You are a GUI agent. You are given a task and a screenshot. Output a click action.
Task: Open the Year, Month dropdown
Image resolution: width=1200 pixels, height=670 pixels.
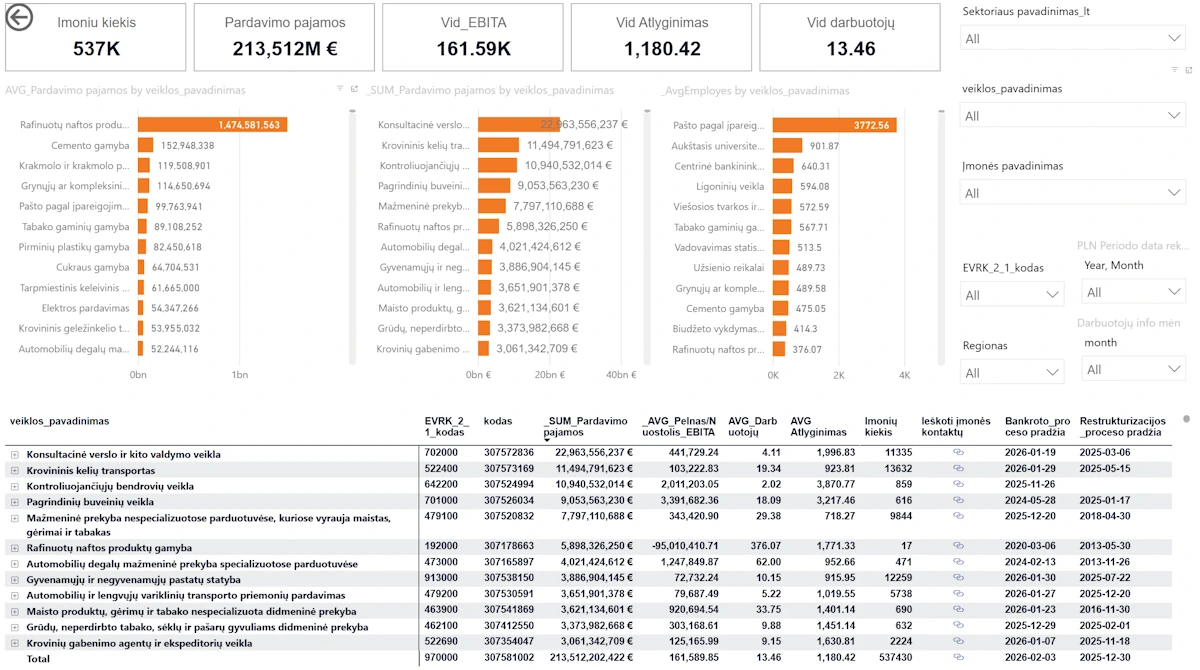click(x=1134, y=292)
